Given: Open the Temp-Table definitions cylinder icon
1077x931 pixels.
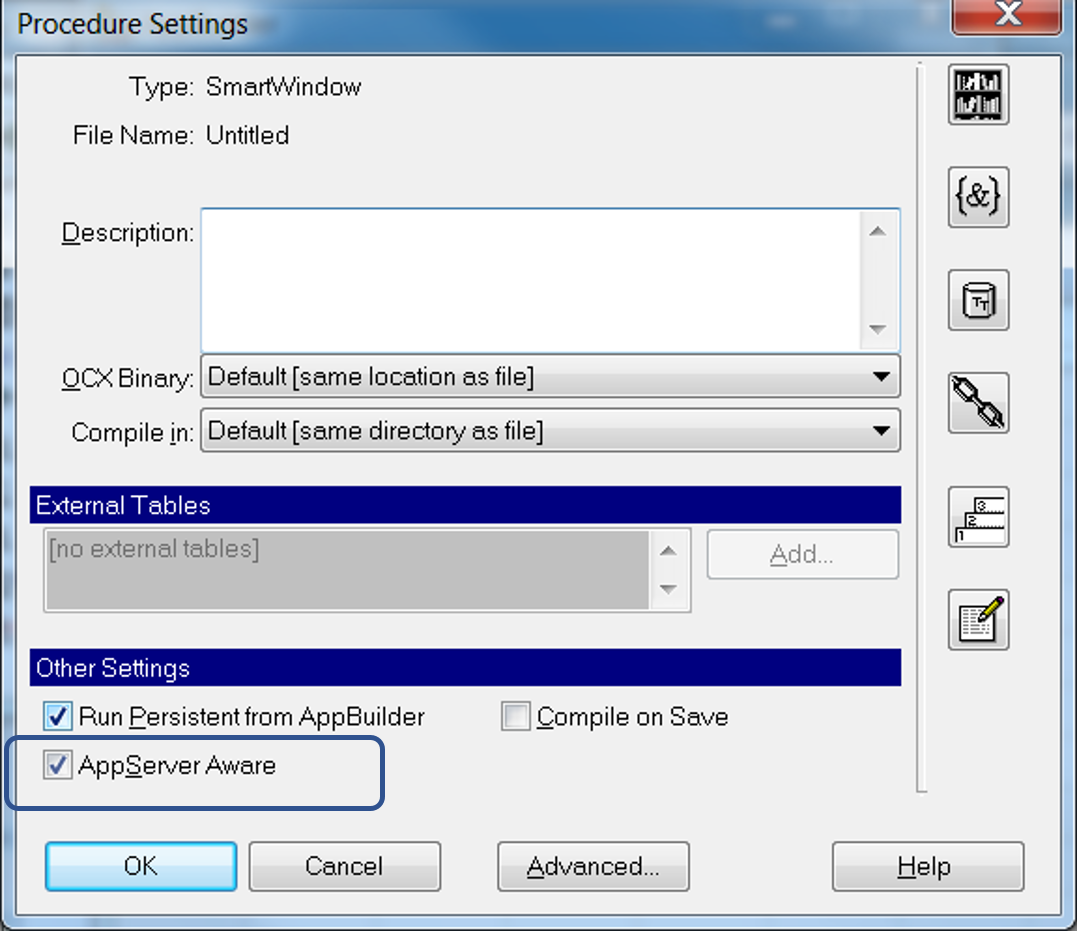Looking at the screenshot, I should pyautogui.click(x=978, y=300).
